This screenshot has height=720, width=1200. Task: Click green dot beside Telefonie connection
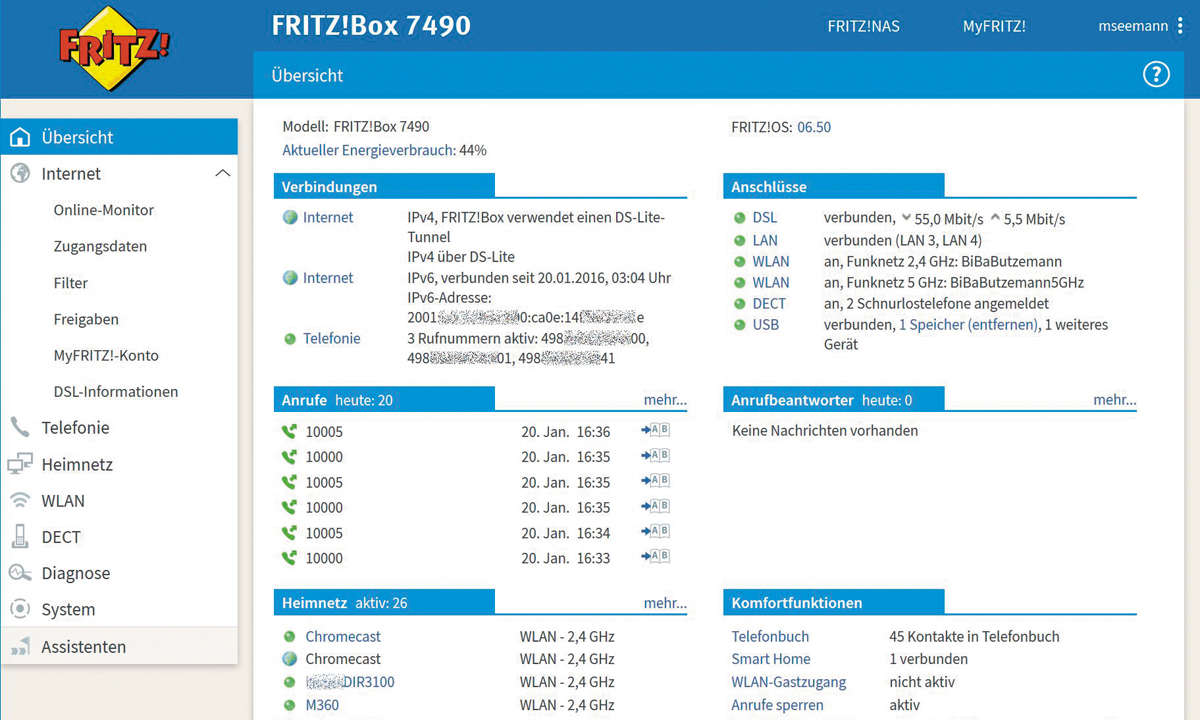(290, 339)
